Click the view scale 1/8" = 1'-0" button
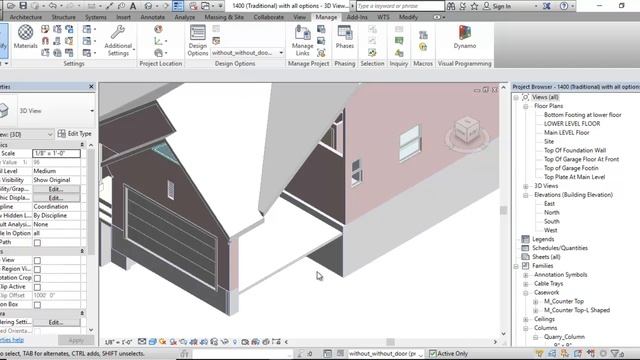Viewport: 640px width, 360px height. tap(118, 342)
